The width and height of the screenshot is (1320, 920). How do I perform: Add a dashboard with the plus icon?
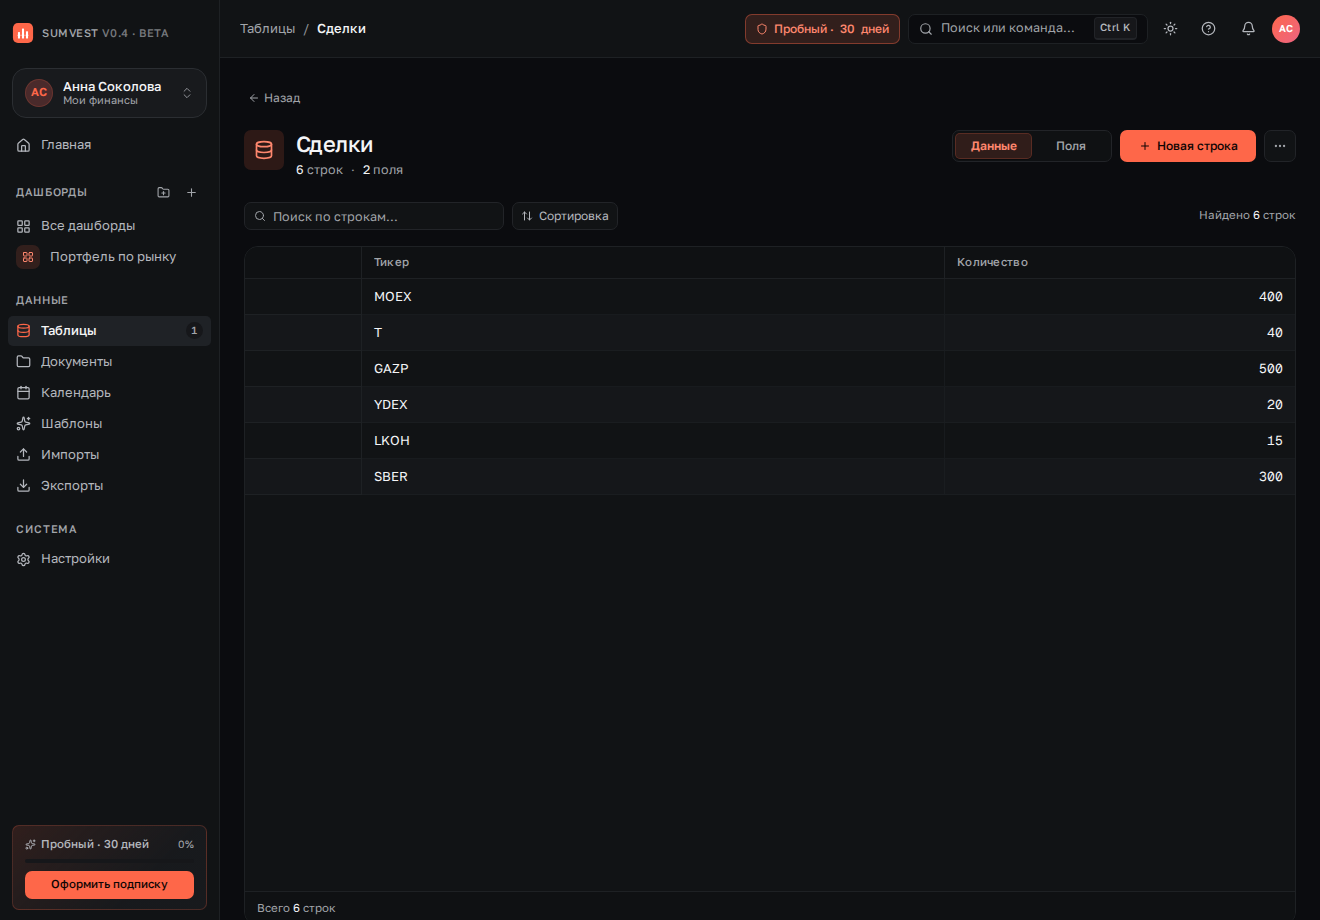tap(192, 192)
